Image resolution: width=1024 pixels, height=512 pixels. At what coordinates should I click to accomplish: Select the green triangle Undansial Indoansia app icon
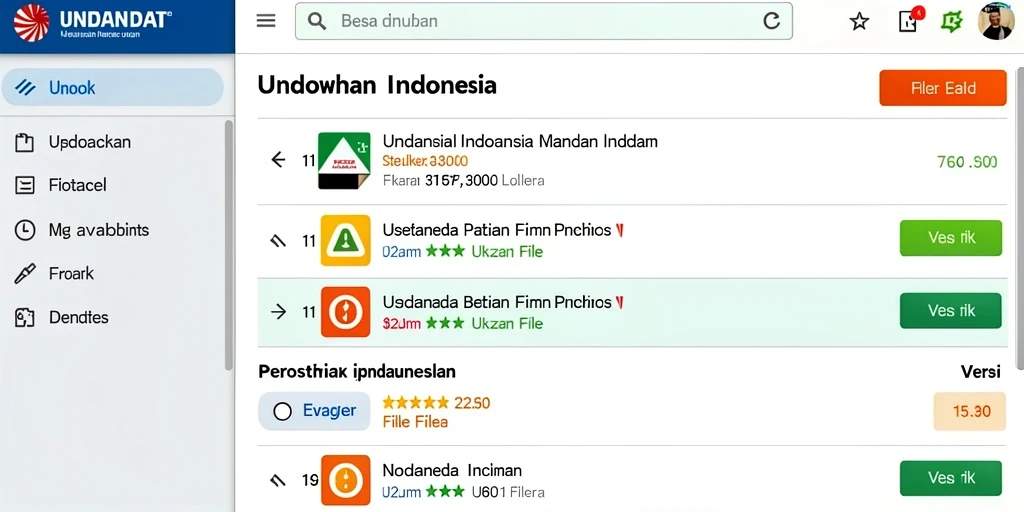tap(344, 161)
